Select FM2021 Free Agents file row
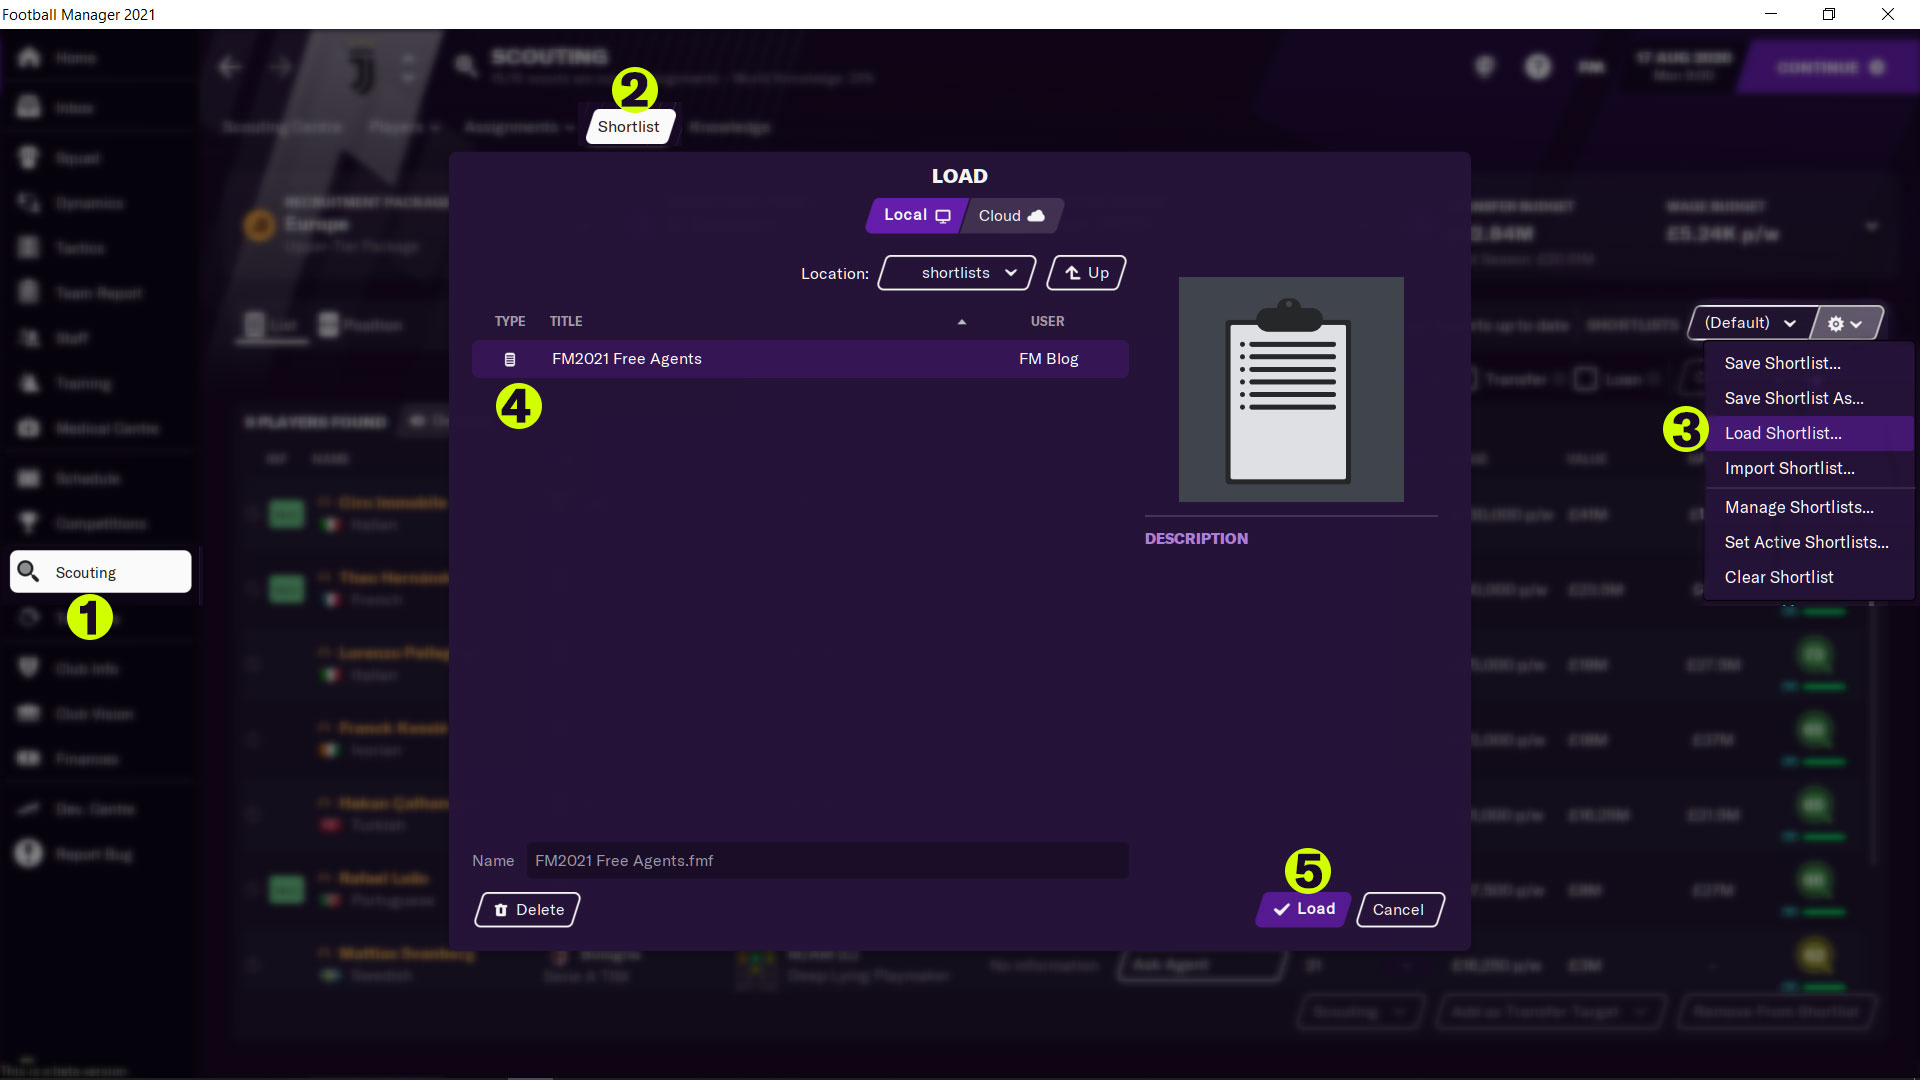This screenshot has height=1080, width=1920. pyautogui.click(x=800, y=359)
